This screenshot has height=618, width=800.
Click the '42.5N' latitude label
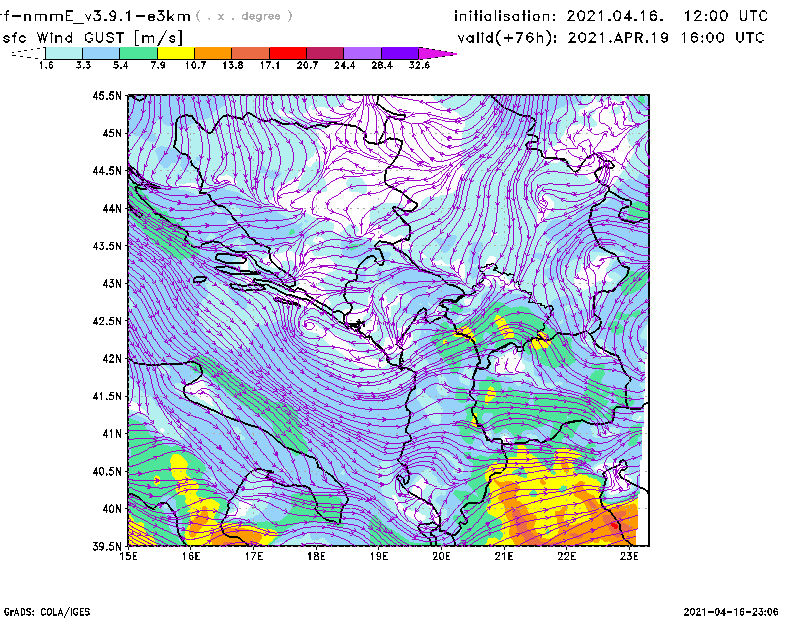coord(107,321)
